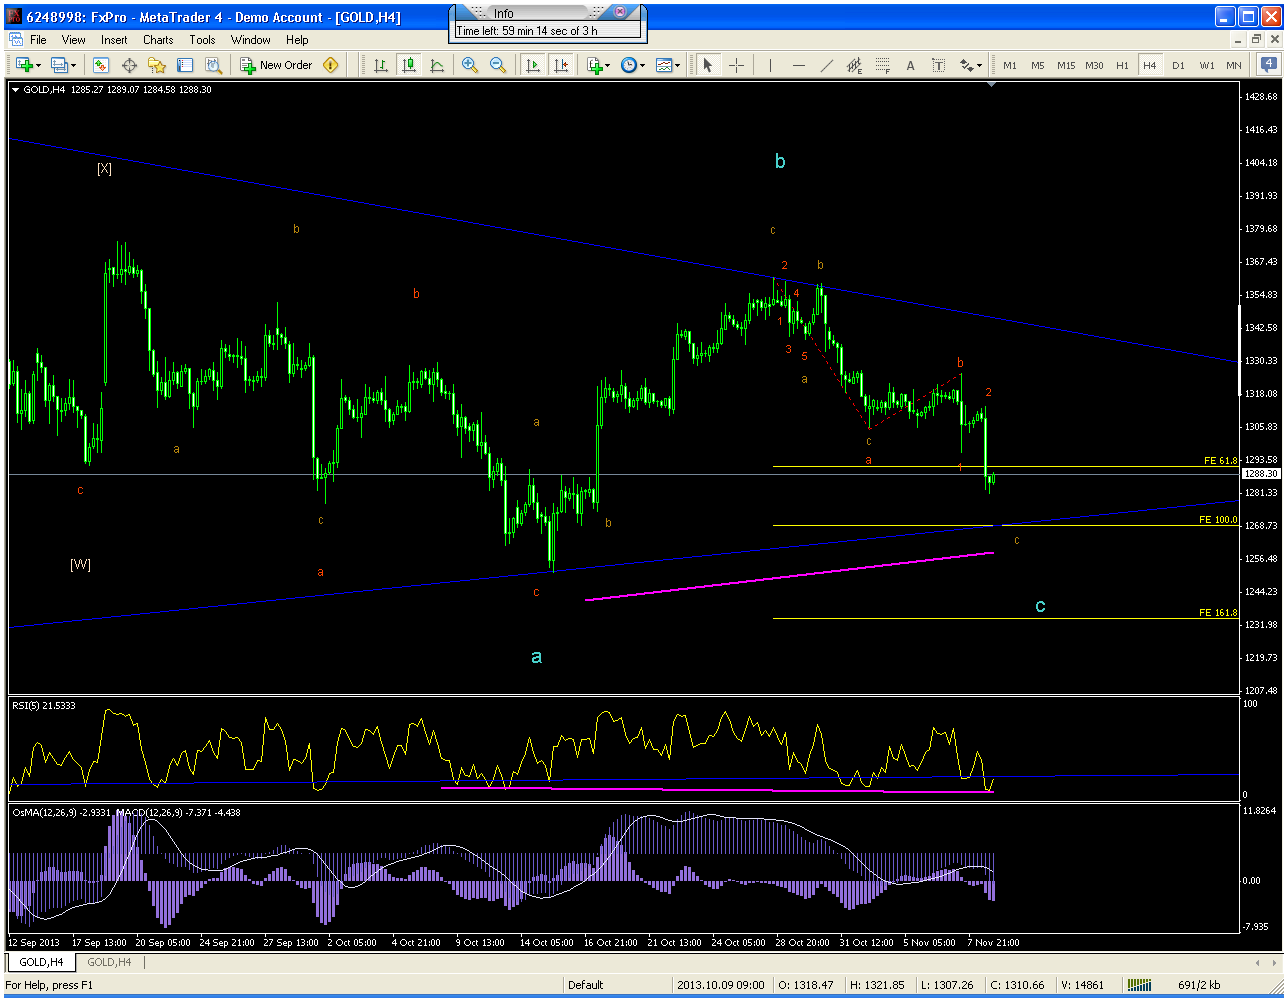Select the Text 'A' tool
Image resolution: width=1288 pixels, height=998 pixels.
(910, 65)
